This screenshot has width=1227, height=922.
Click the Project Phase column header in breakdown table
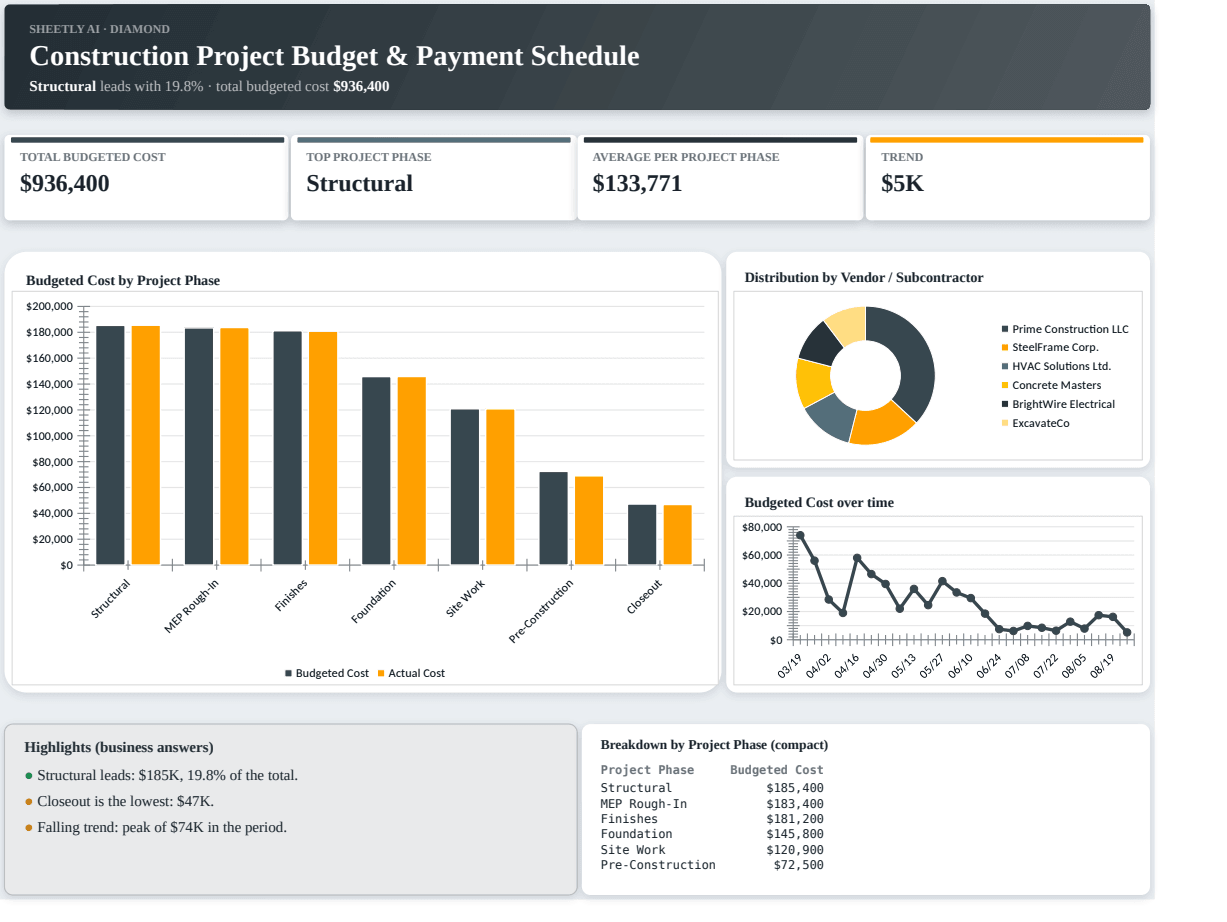[x=647, y=770]
